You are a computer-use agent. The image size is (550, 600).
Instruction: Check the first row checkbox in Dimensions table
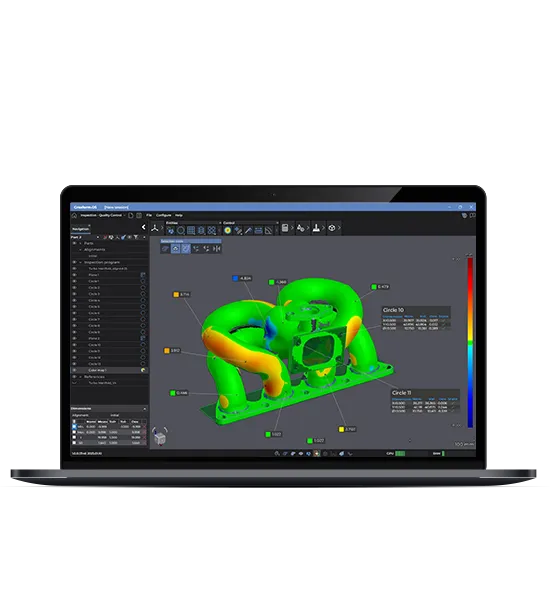(74, 427)
